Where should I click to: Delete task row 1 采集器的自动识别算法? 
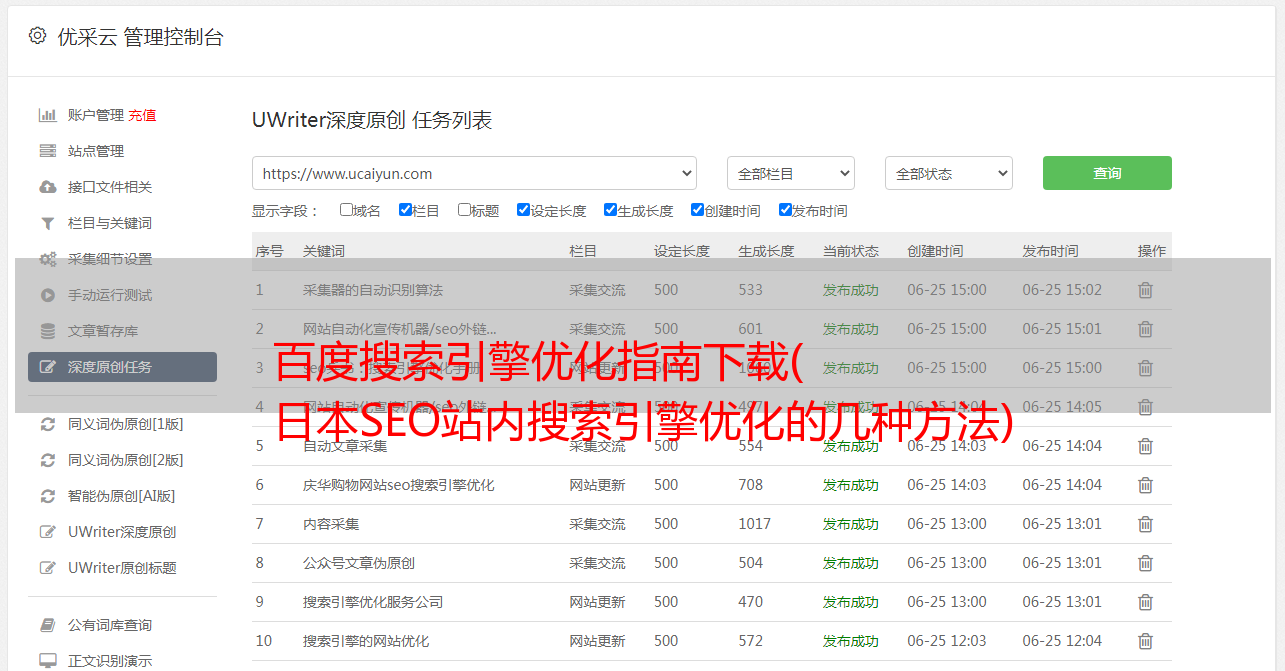coord(1145,290)
